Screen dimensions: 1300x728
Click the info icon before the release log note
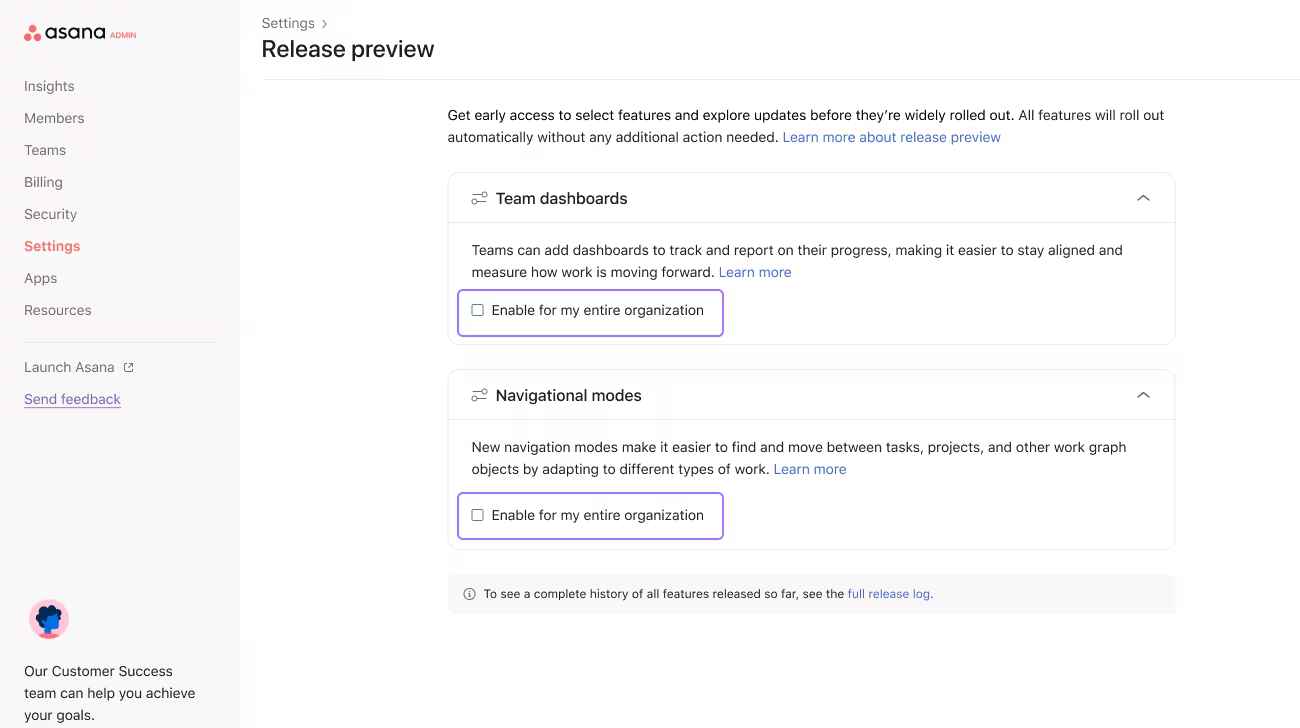coord(468,593)
